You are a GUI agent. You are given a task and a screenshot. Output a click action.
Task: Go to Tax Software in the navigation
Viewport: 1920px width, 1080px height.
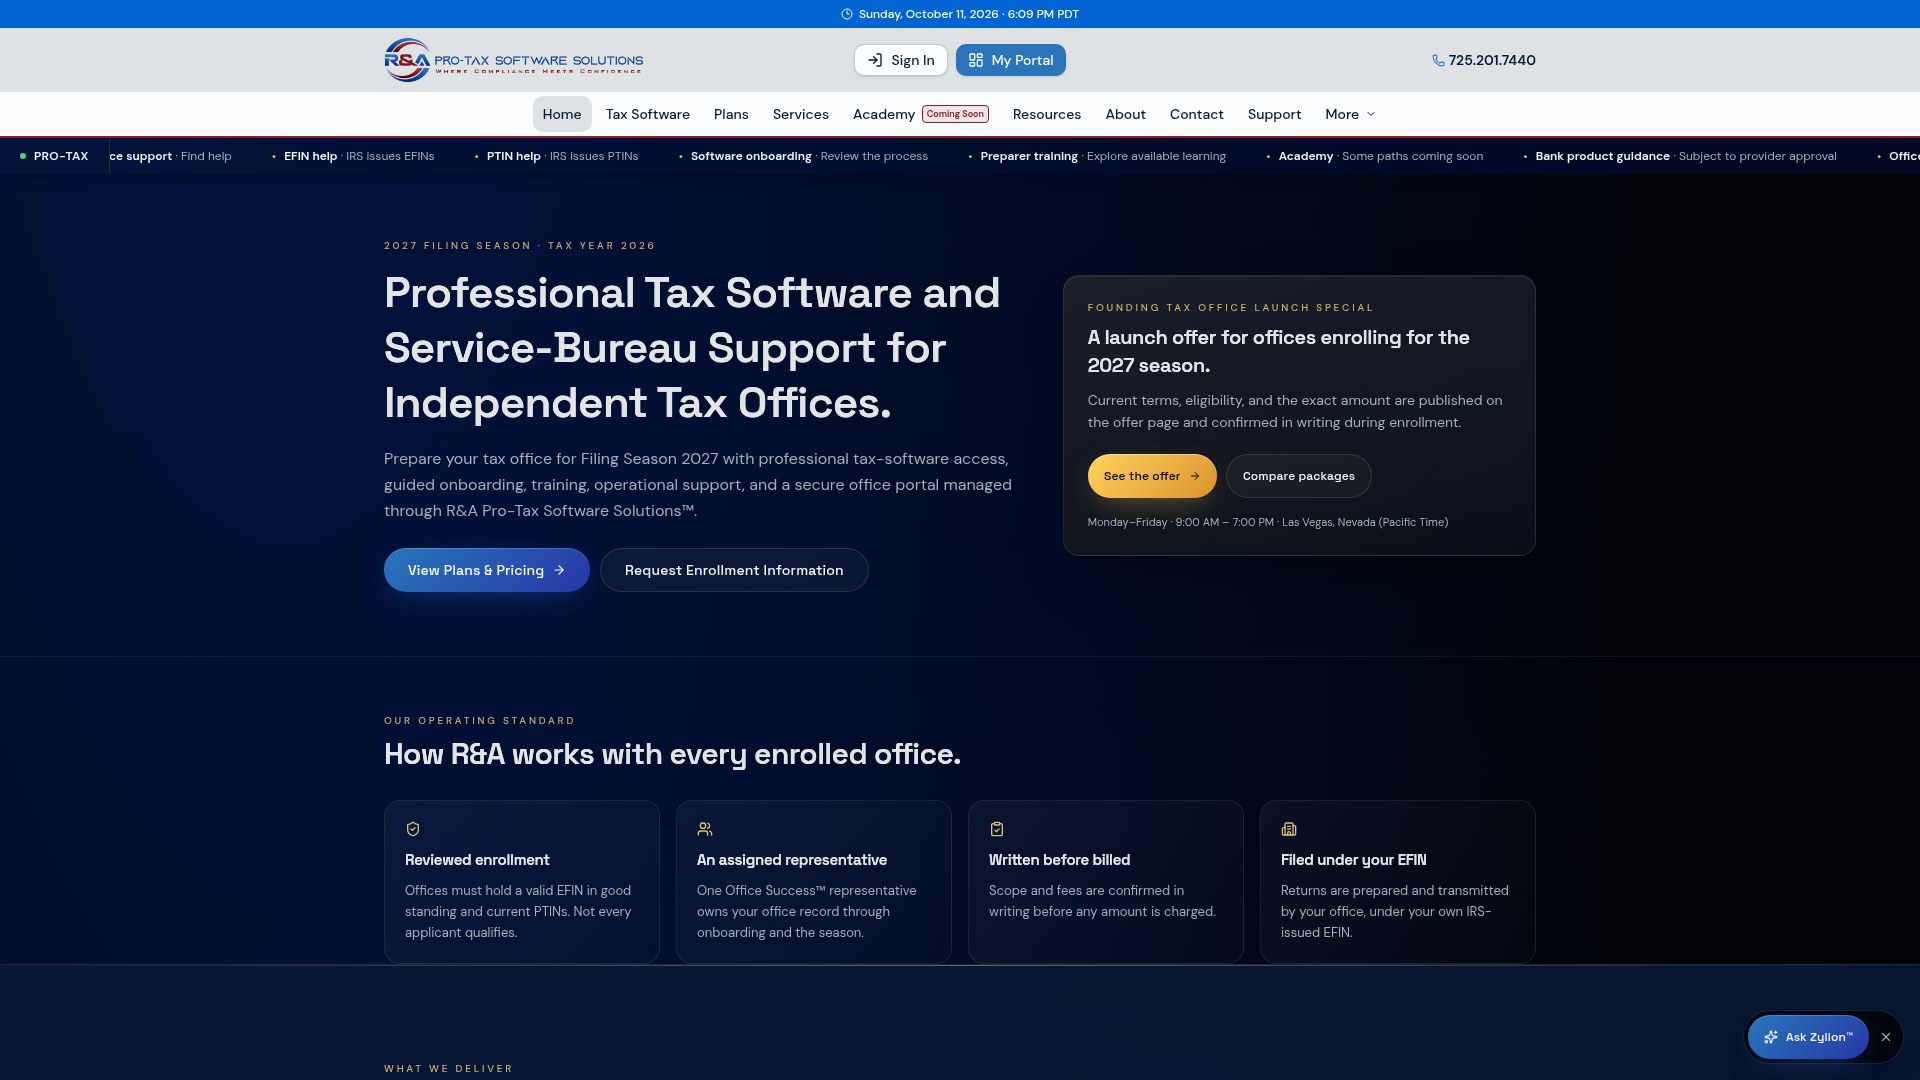coord(648,114)
